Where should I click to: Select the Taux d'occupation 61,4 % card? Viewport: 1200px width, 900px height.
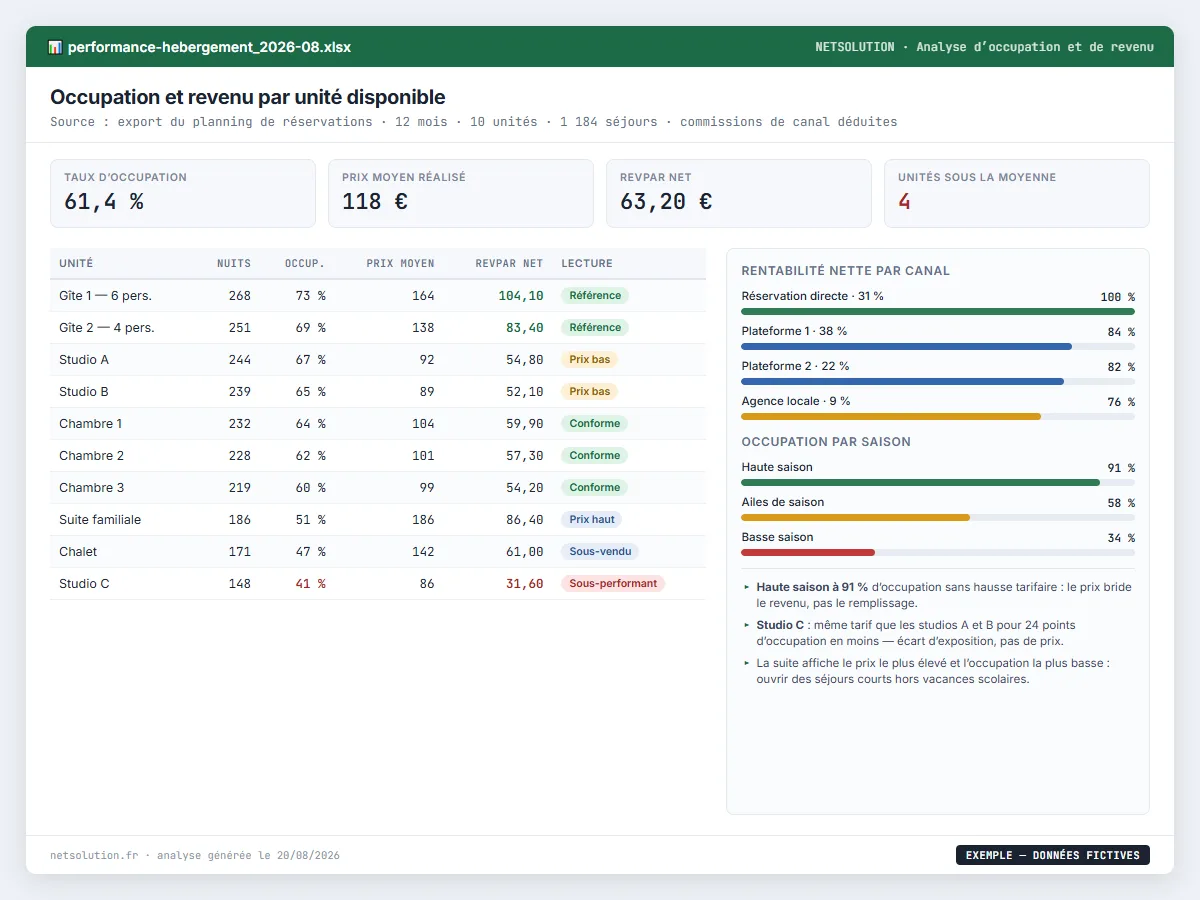[183, 194]
